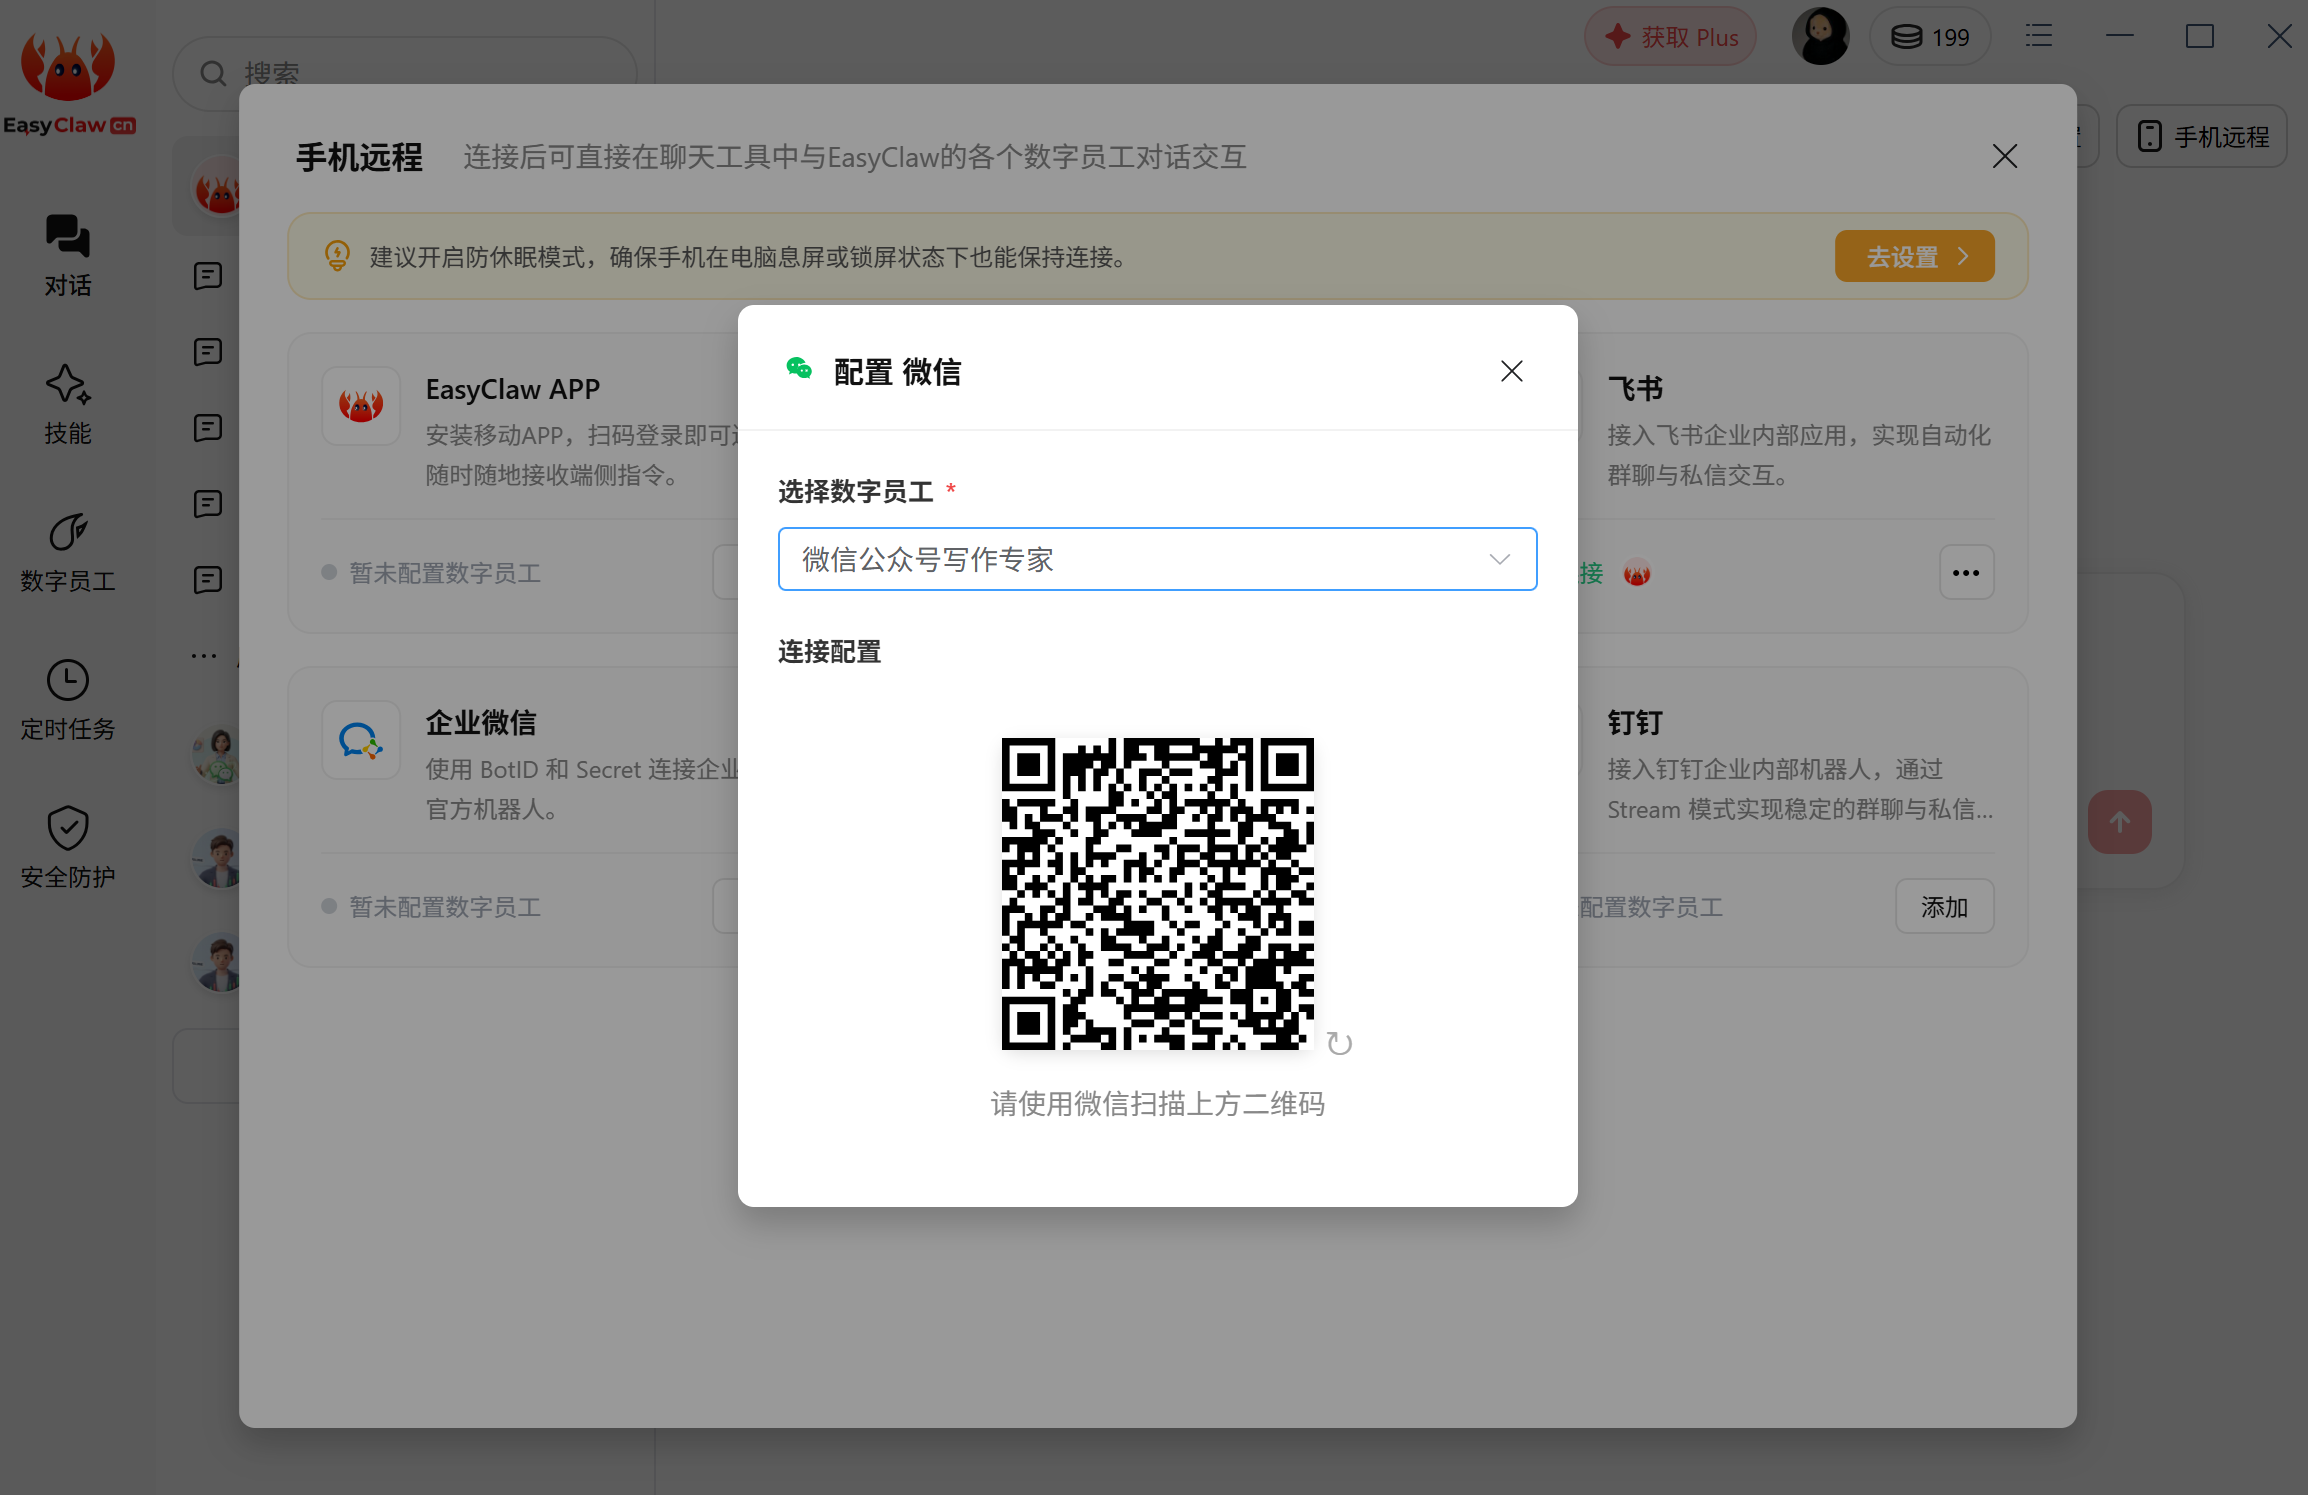Click the 手机远程 panel heading
Viewport: 2308px width, 1495px height.
(359, 157)
